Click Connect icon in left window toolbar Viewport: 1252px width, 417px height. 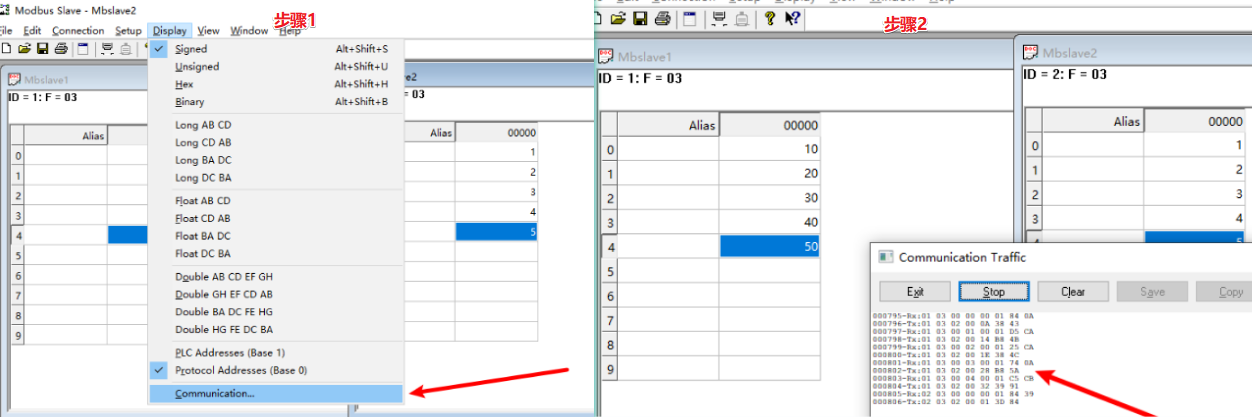point(106,48)
